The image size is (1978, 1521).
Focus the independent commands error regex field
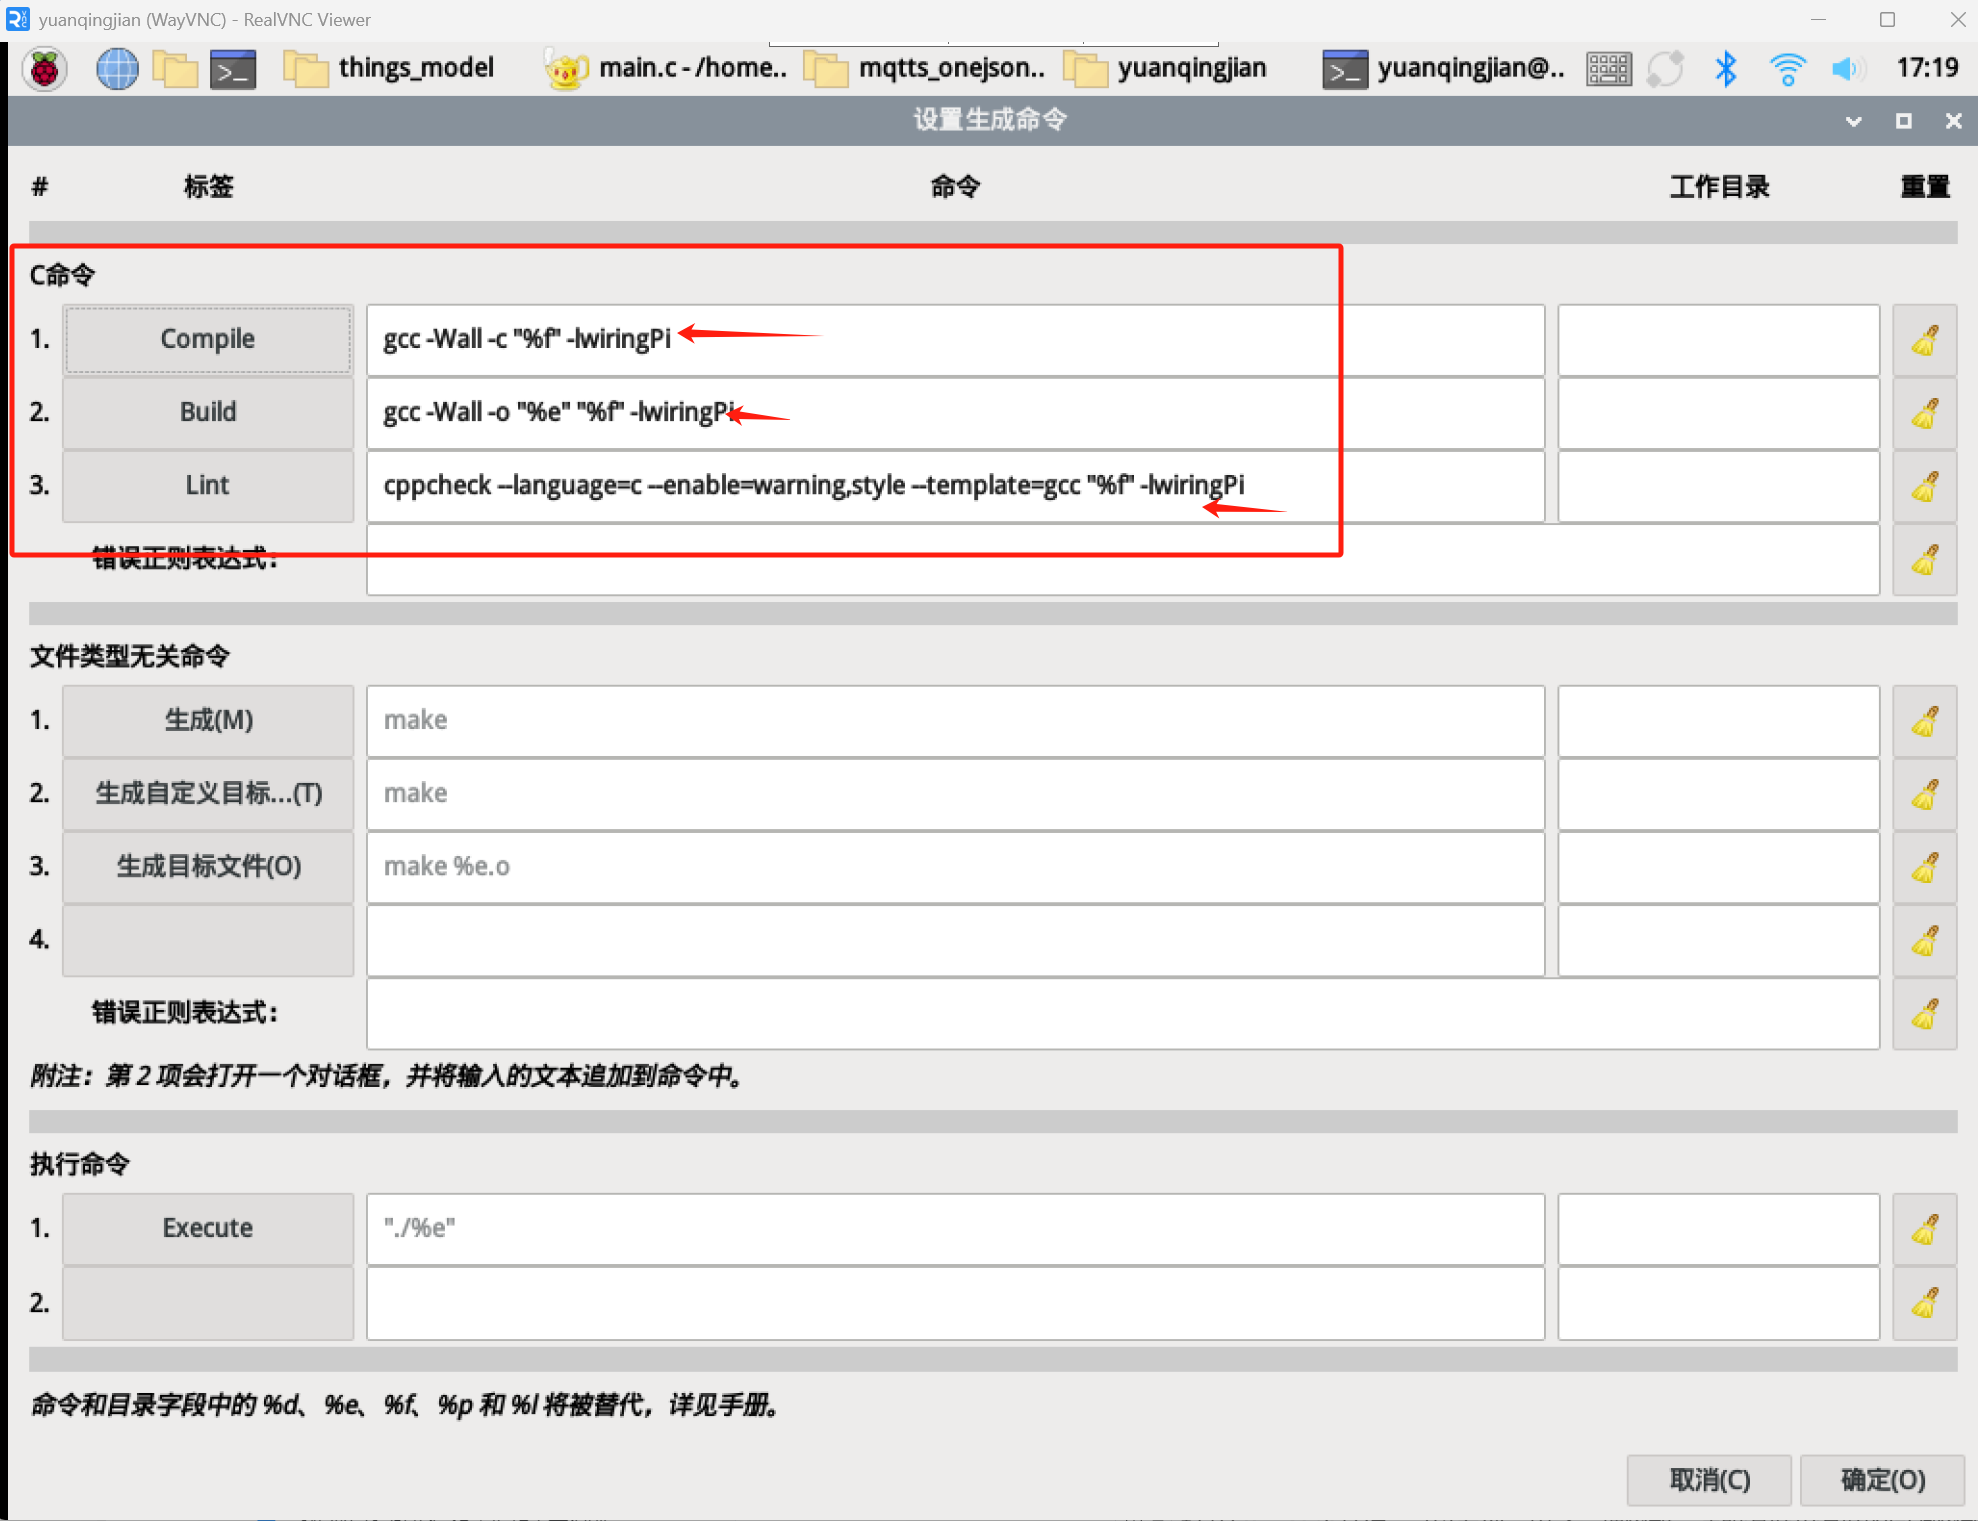click(1123, 1014)
